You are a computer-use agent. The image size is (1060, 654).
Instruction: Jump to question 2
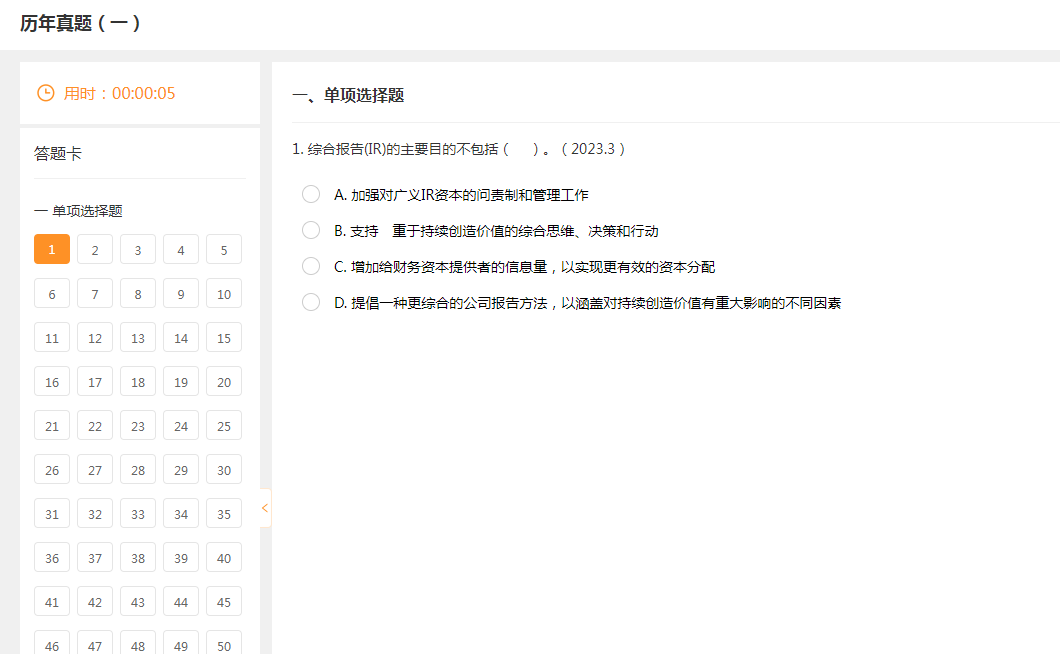point(95,250)
